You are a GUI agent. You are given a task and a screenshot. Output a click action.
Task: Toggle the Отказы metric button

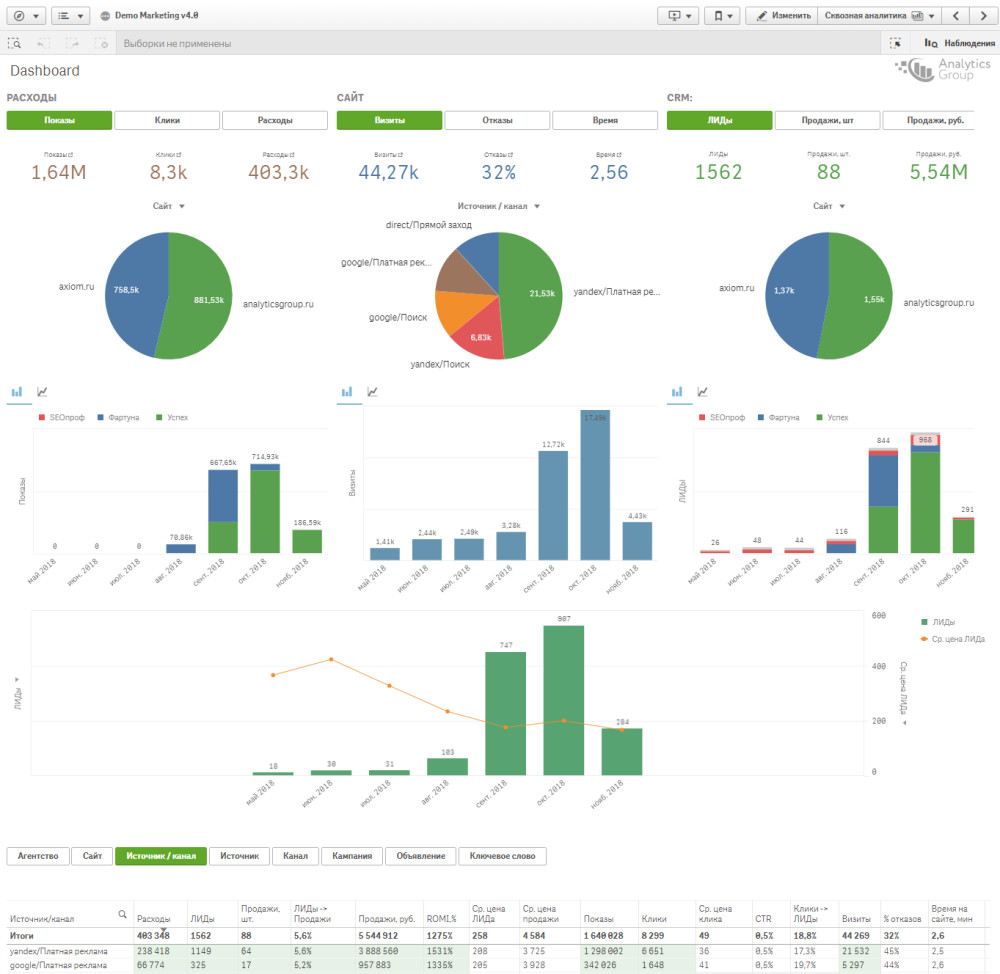click(497, 120)
